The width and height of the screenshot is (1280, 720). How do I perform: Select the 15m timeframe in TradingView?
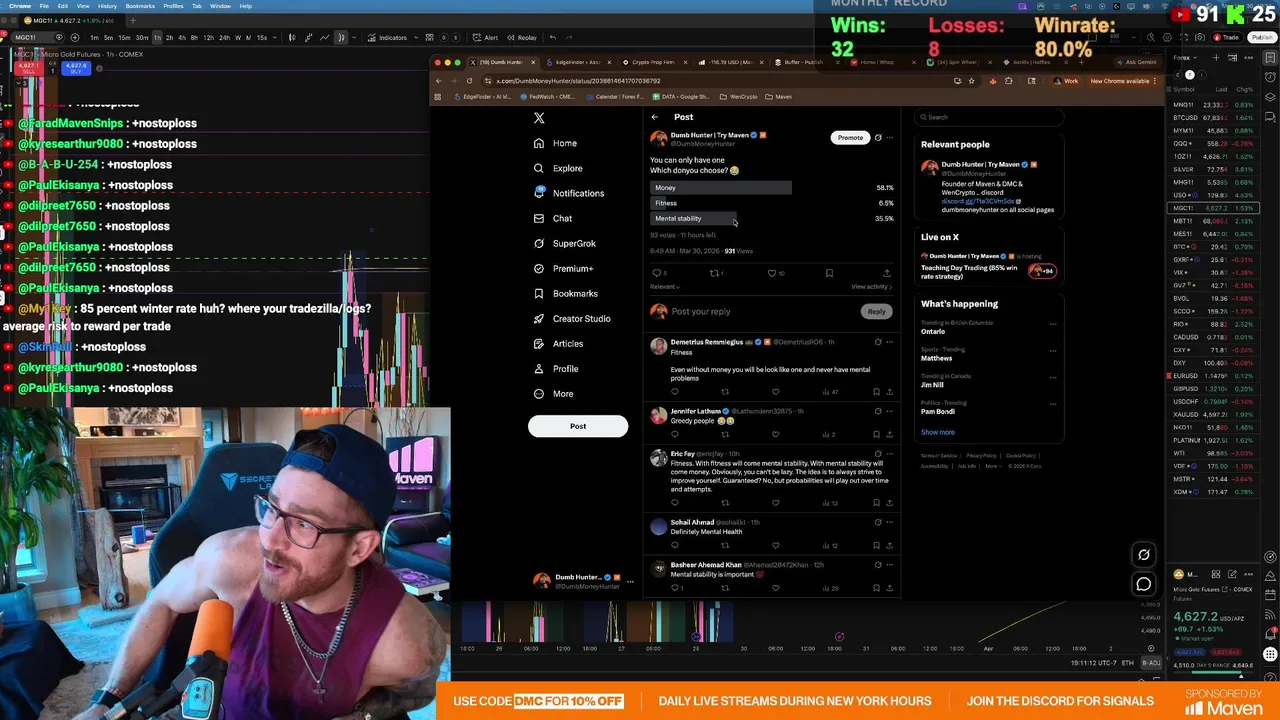pos(127,38)
